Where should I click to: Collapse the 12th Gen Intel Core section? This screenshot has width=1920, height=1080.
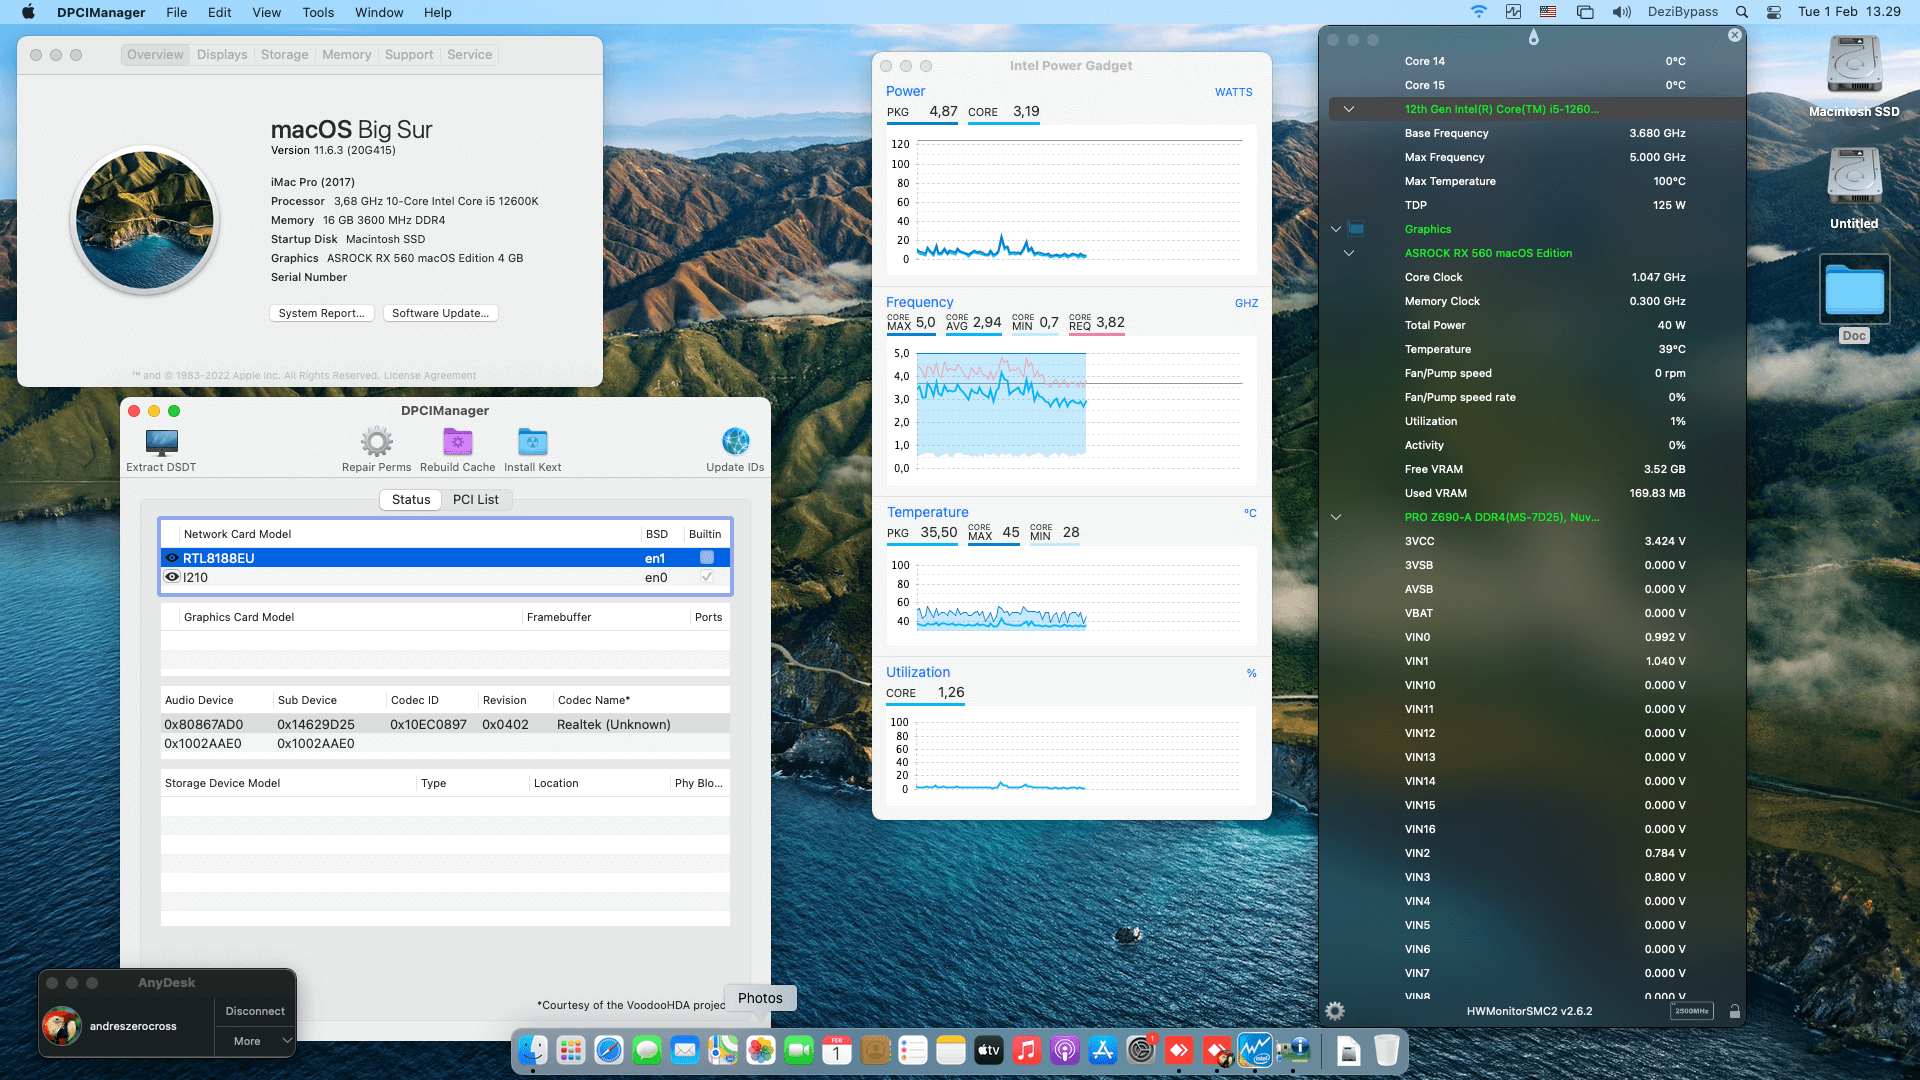[1348, 109]
